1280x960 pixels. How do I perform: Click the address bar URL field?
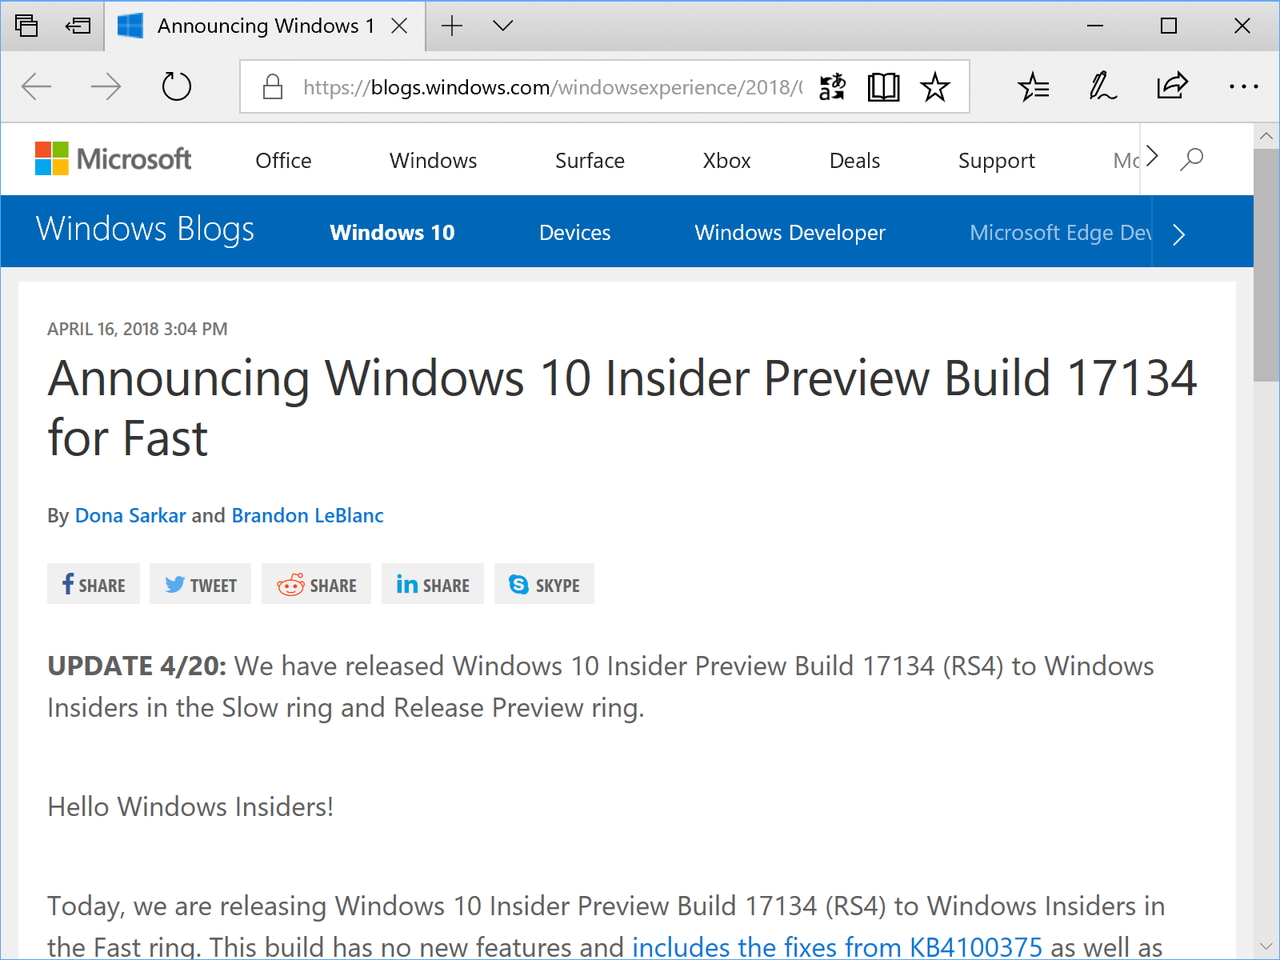tap(550, 87)
